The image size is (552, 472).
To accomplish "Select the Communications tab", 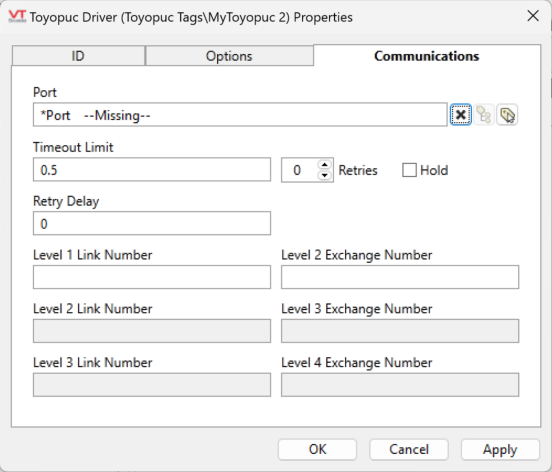I will 427,56.
